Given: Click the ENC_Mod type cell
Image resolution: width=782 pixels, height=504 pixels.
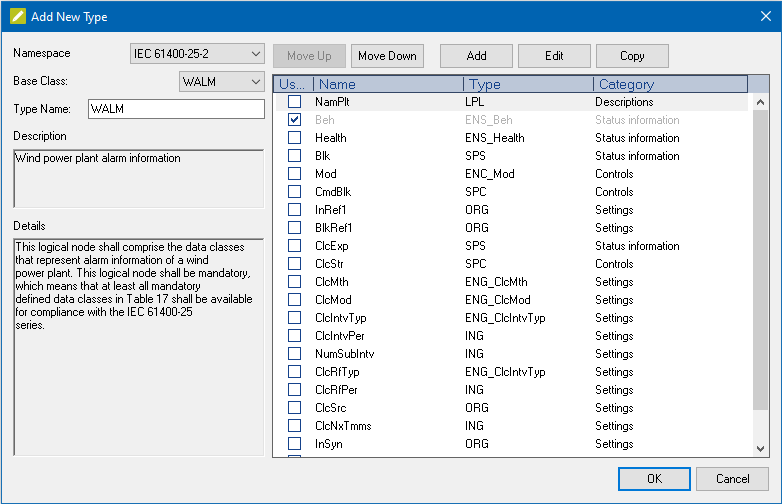Looking at the screenshot, I should pyautogui.click(x=490, y=173).
